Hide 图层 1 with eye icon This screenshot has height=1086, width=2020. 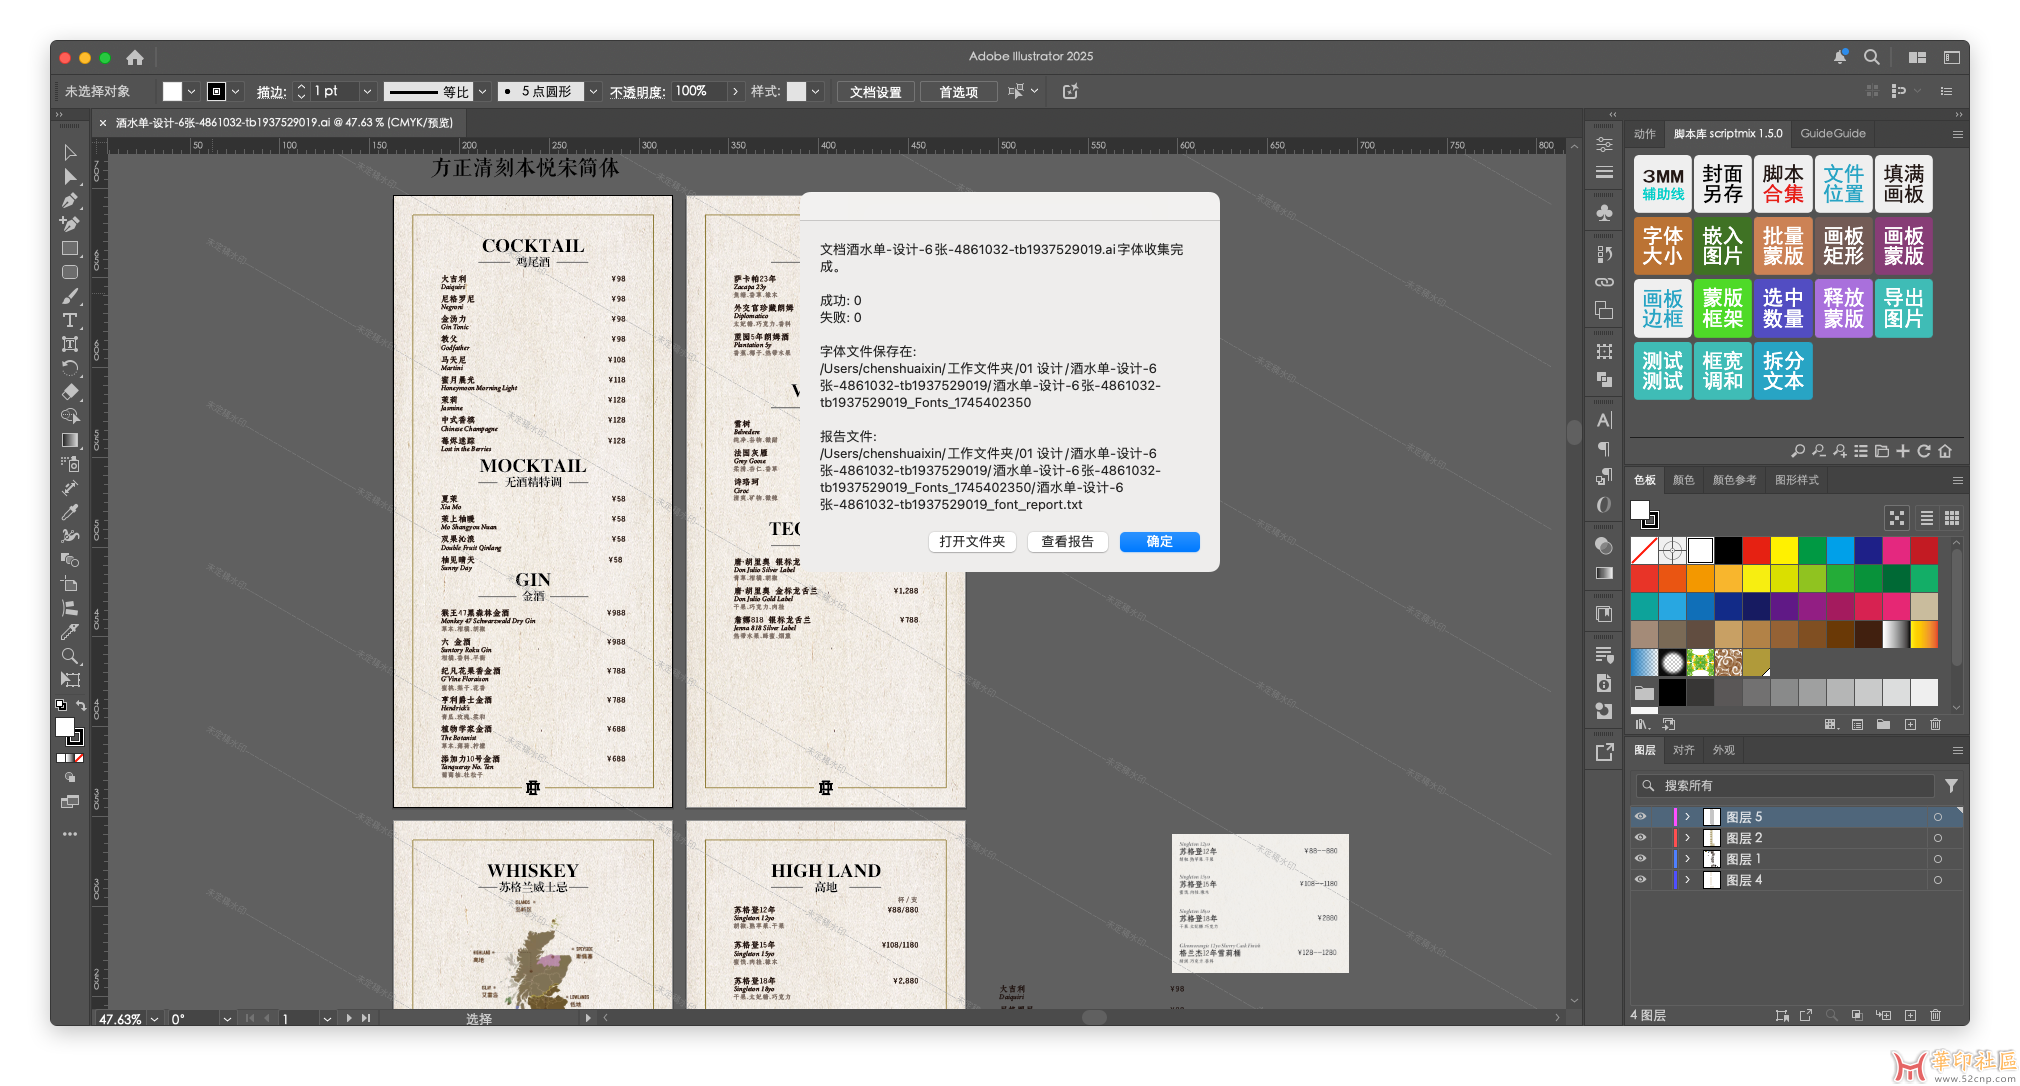click(x=1640, y=859)
